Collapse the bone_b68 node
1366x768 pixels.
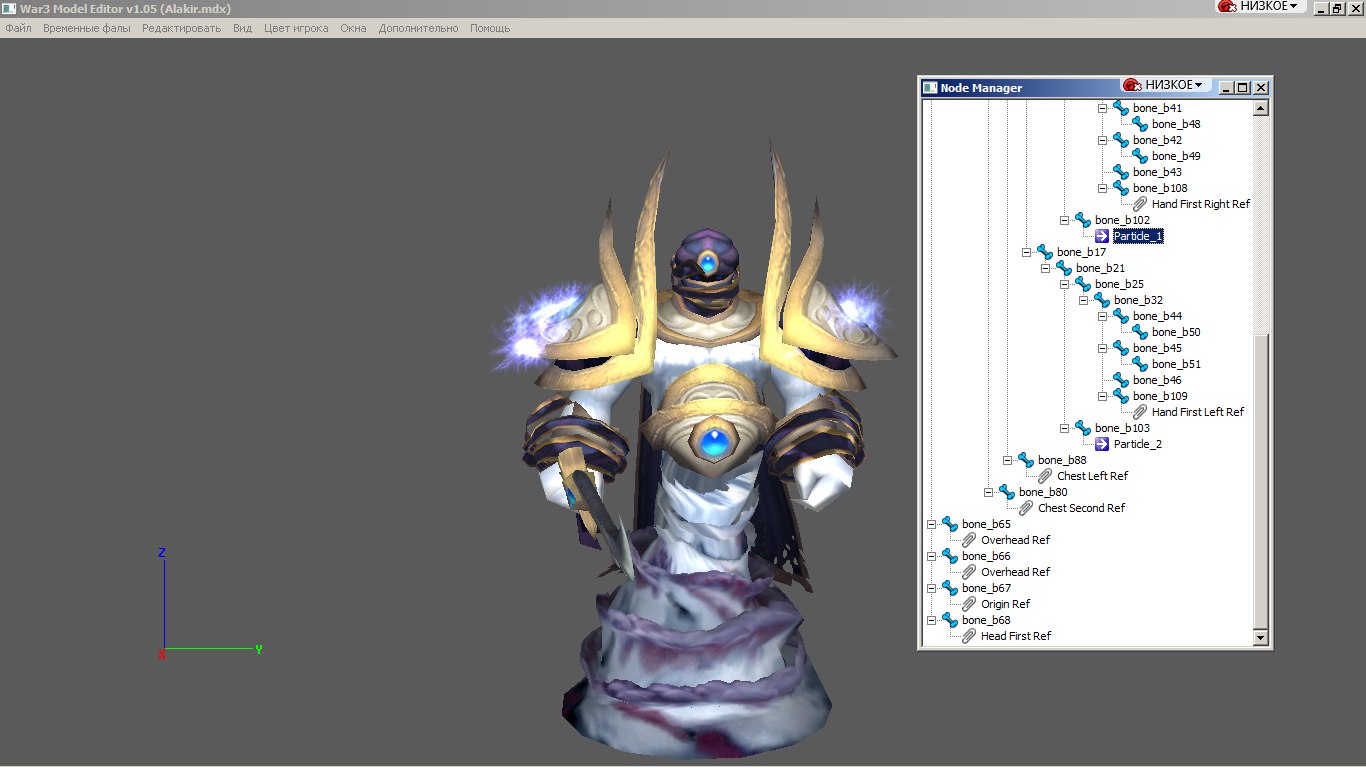pos(932,620)
